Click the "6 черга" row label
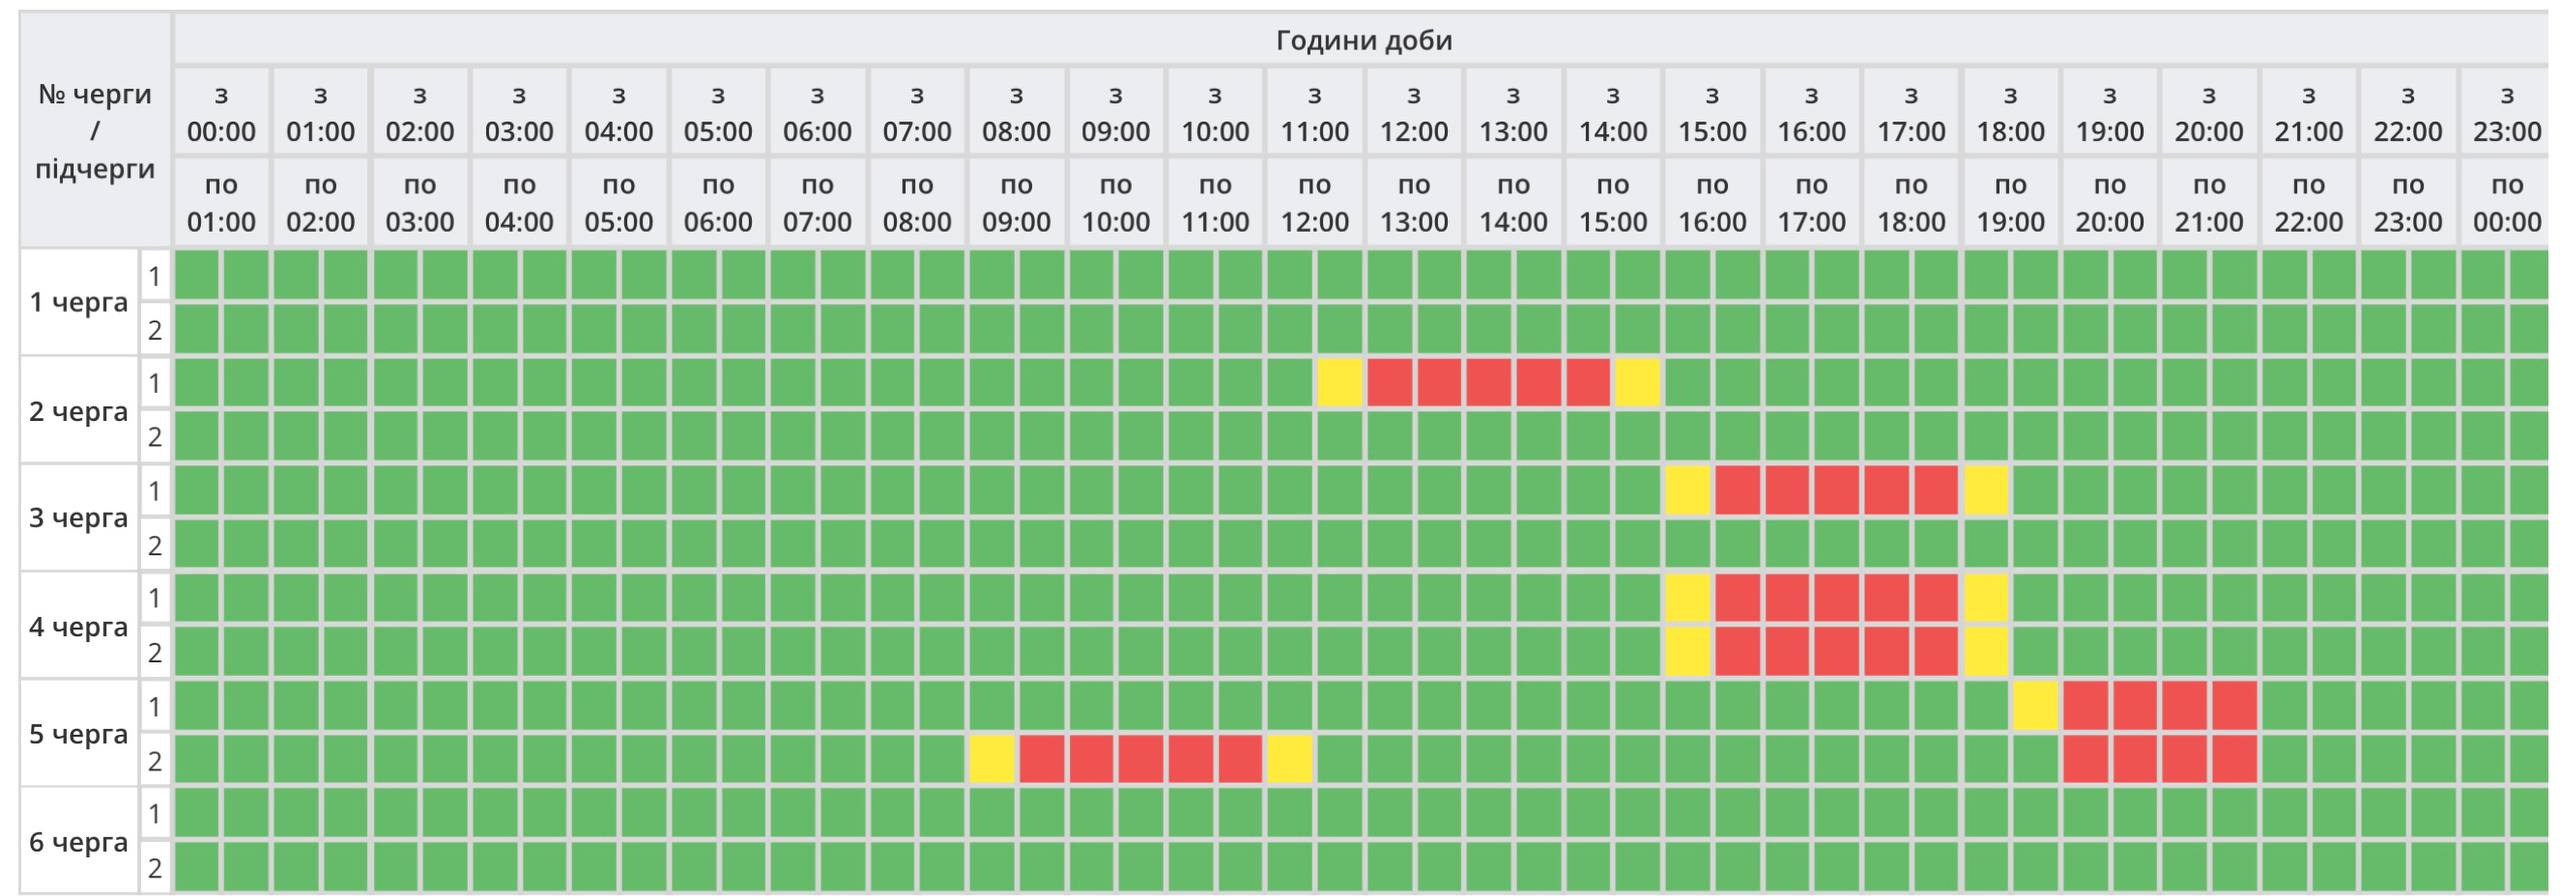This screenshot has width=2560, height=896. coord(78,842)
